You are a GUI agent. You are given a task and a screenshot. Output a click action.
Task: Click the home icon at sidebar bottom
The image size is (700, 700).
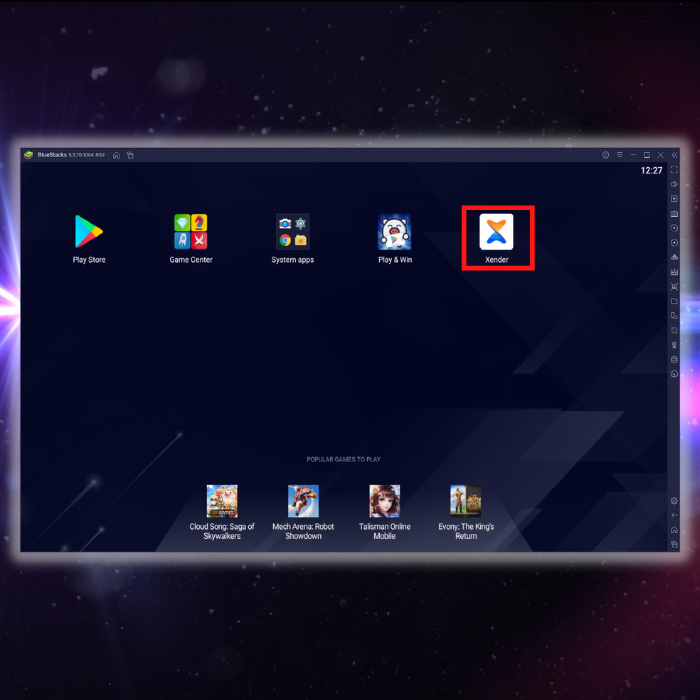675,530
